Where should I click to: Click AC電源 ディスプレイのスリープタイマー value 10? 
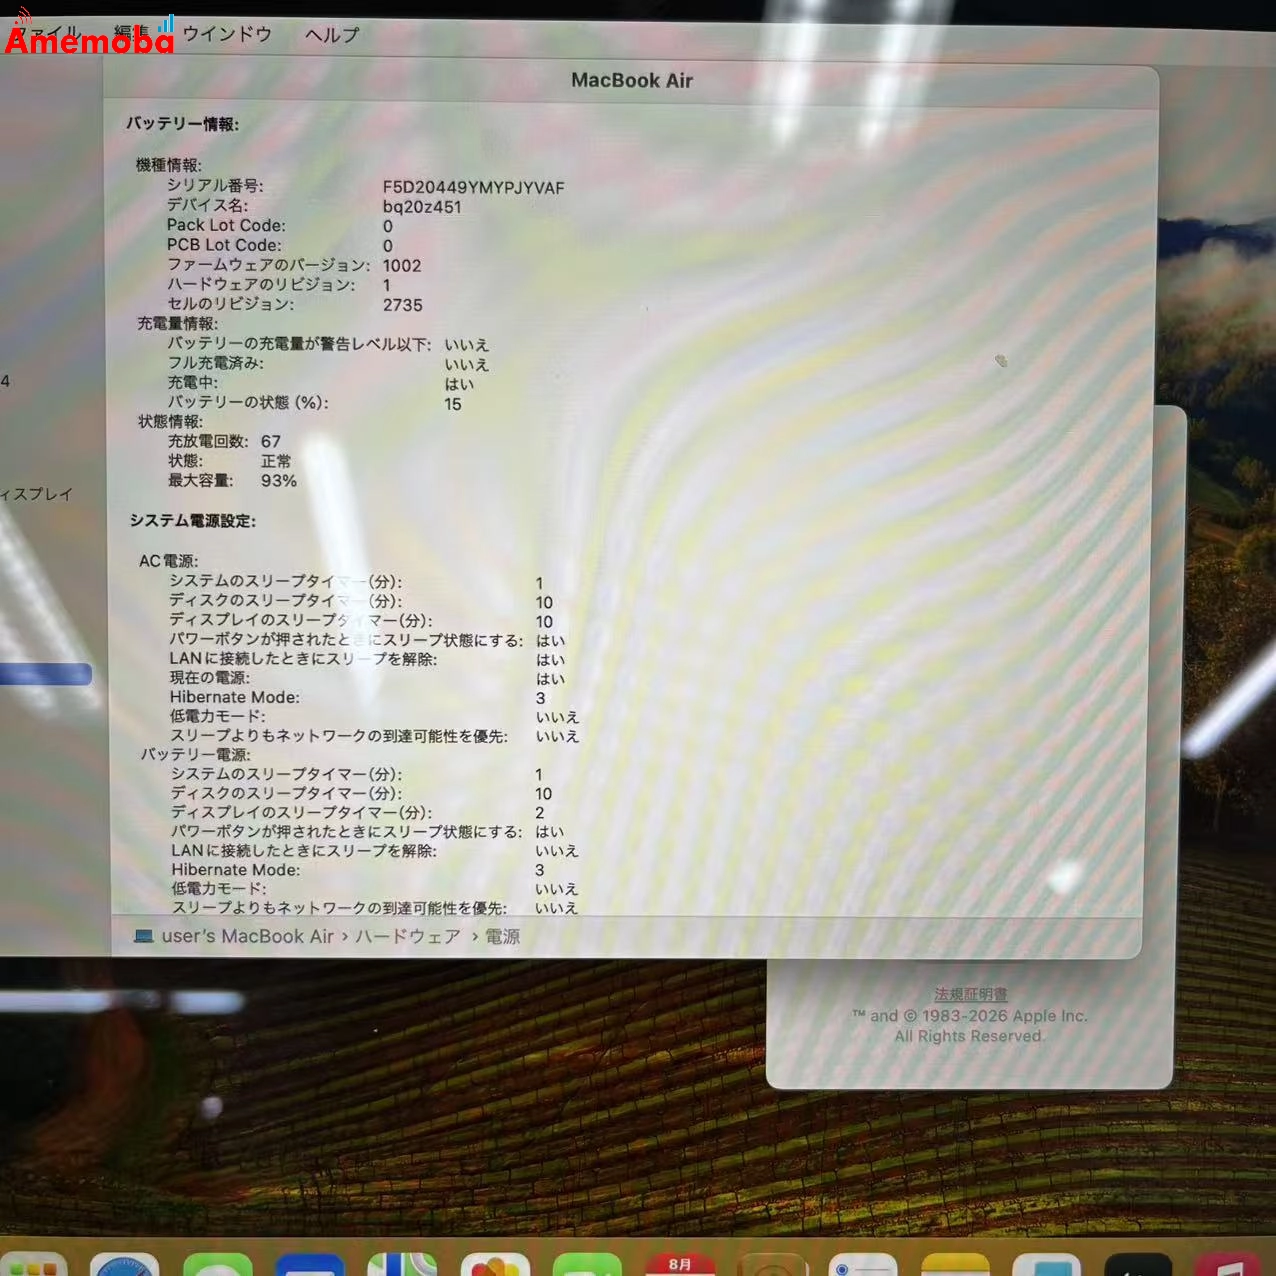click(544, 621)
